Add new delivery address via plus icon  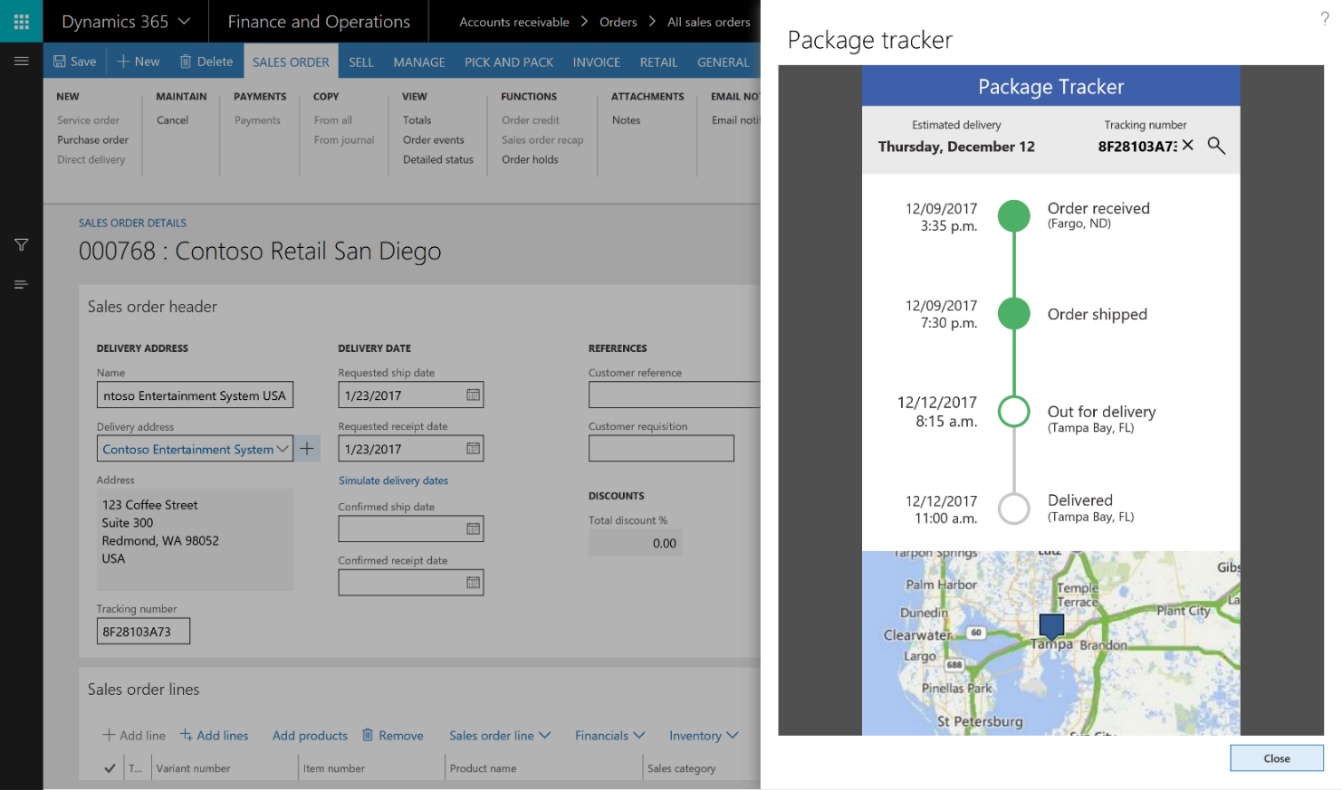[307, 448]
